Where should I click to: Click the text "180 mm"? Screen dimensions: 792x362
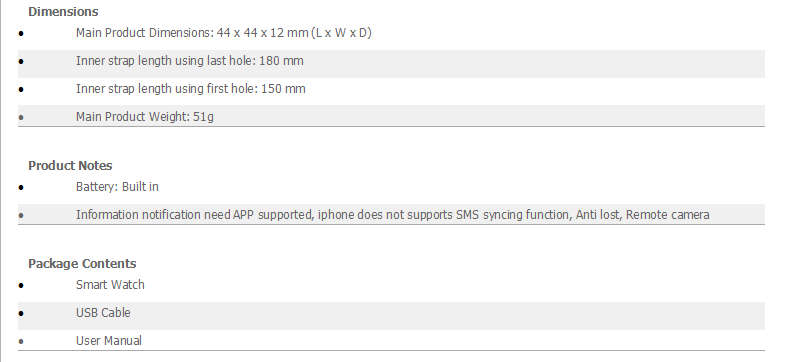pyautogui.click(x=281, y=61)
